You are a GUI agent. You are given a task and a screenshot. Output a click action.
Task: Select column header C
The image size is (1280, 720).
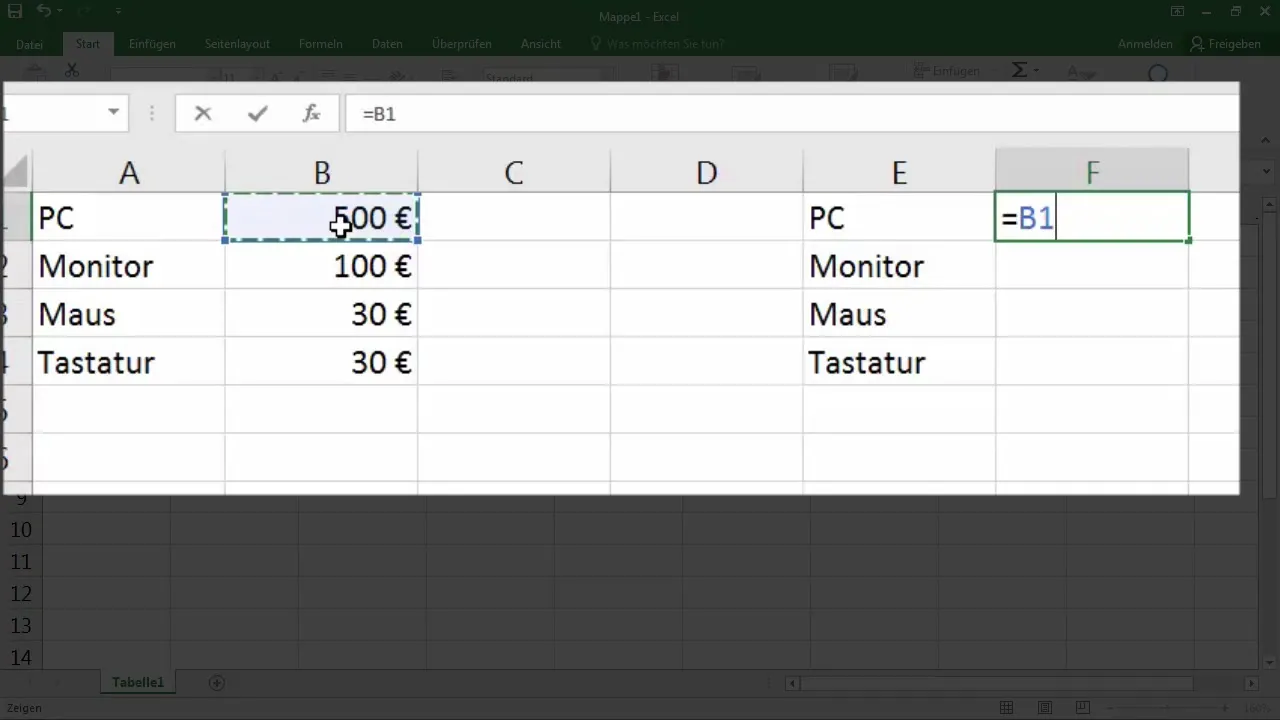click(x=514, y=172)
